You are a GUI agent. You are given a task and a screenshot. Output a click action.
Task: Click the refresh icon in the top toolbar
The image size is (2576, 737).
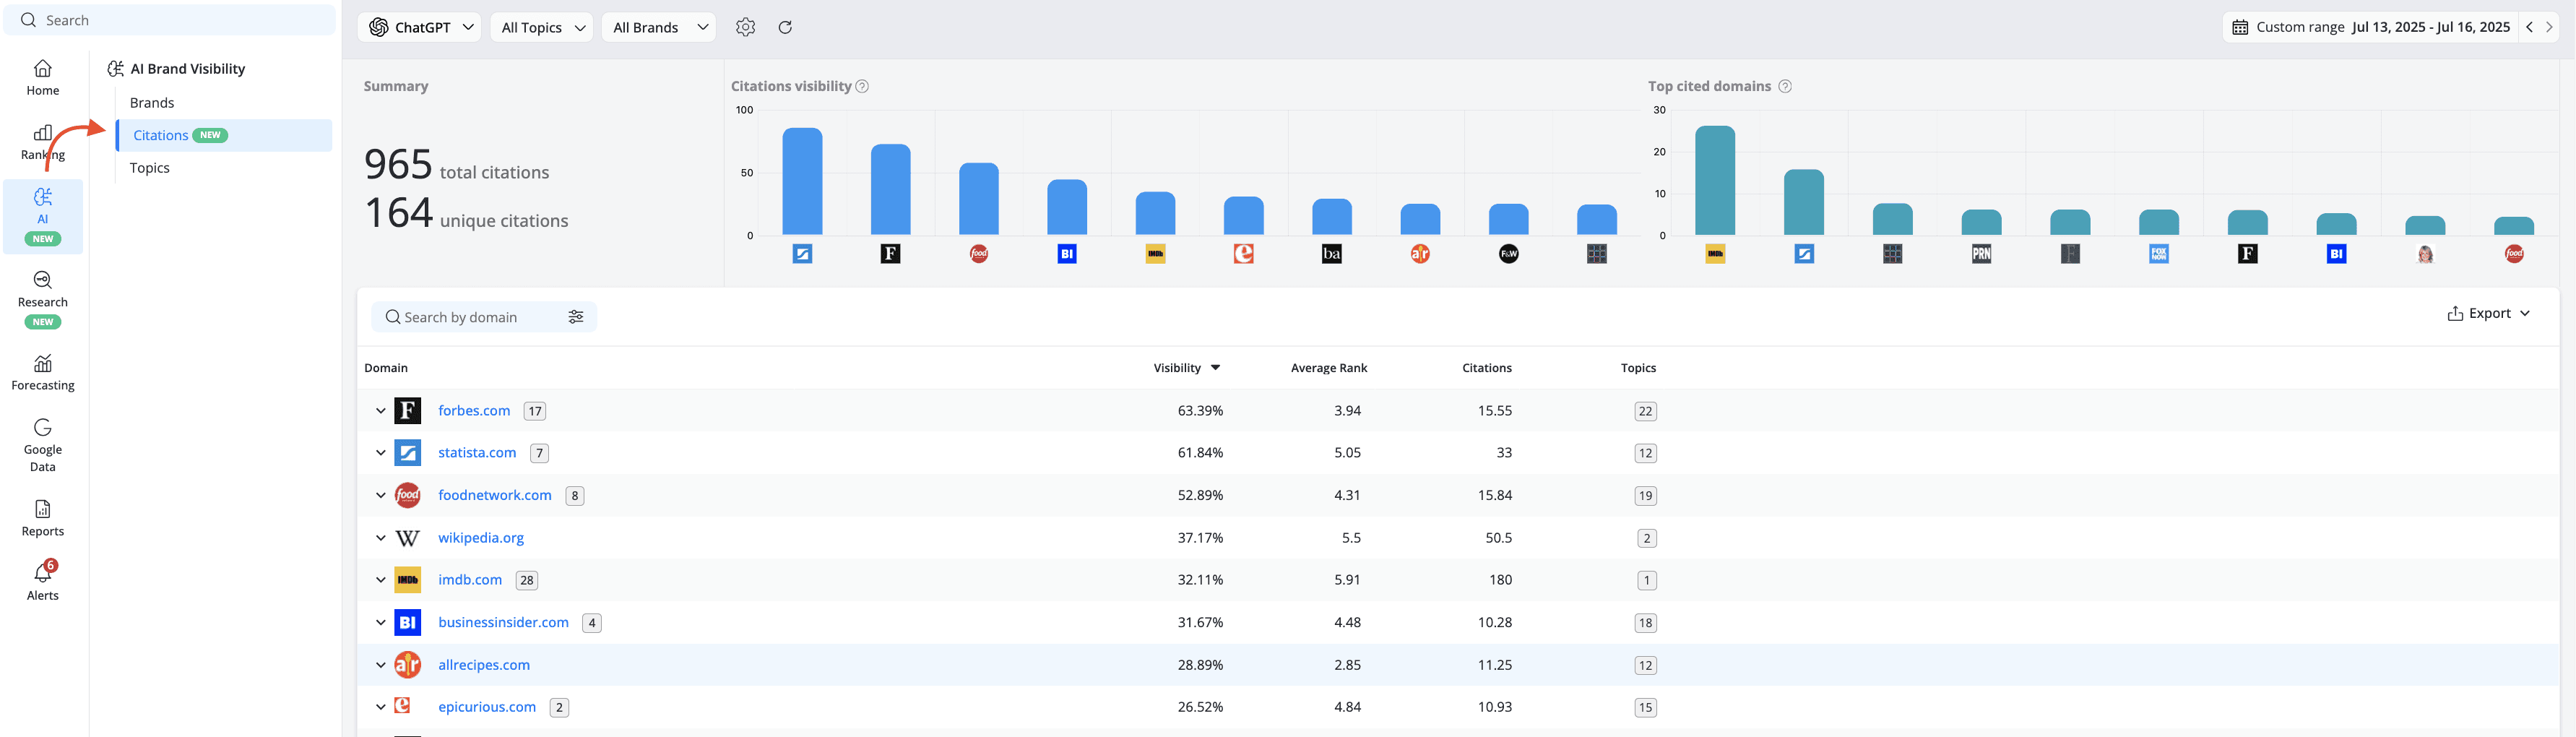(x=785, y=27)
